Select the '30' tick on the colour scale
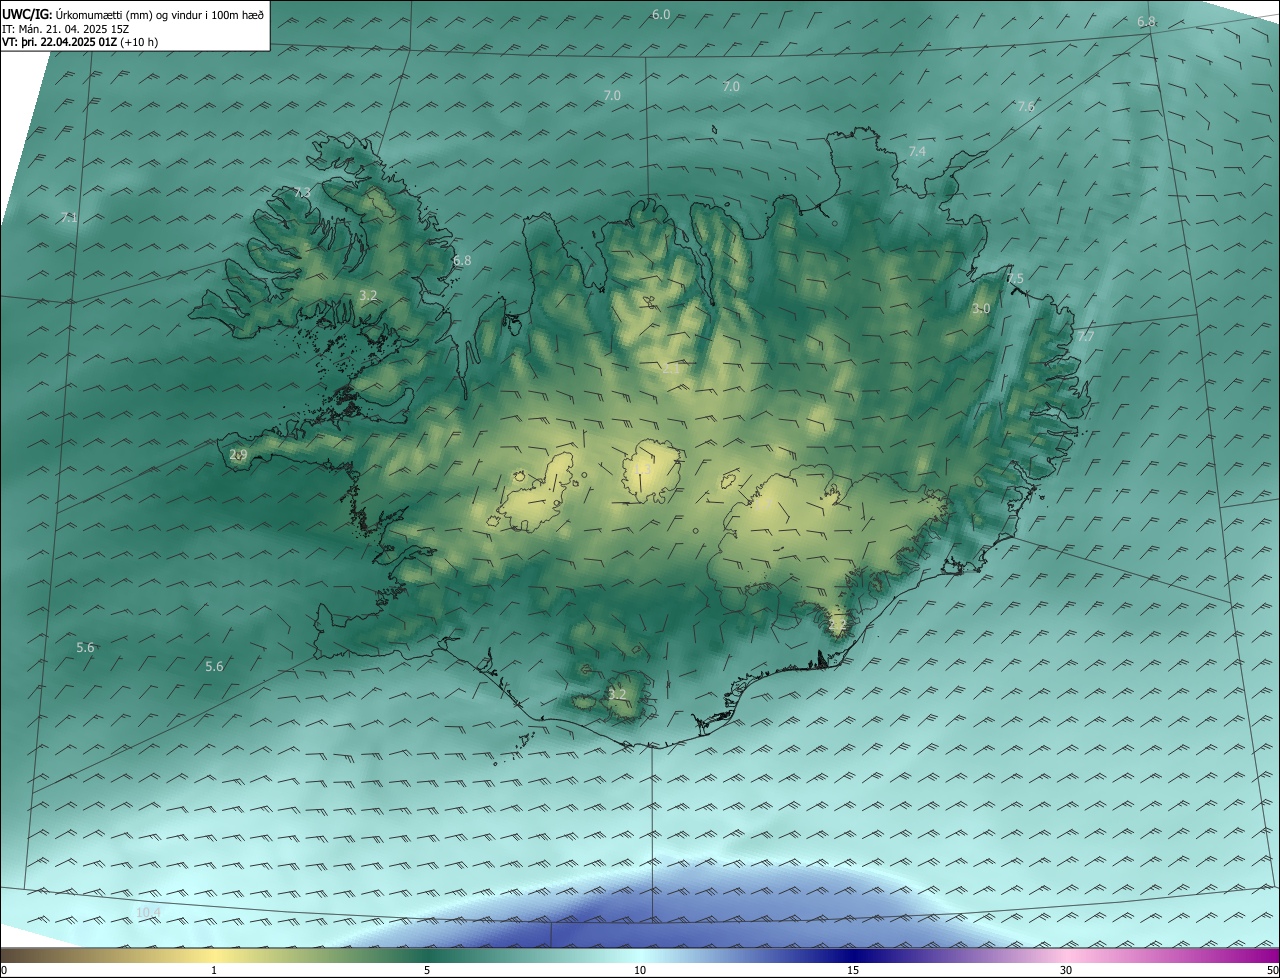1280x978 pixels. click(1066, 970)
